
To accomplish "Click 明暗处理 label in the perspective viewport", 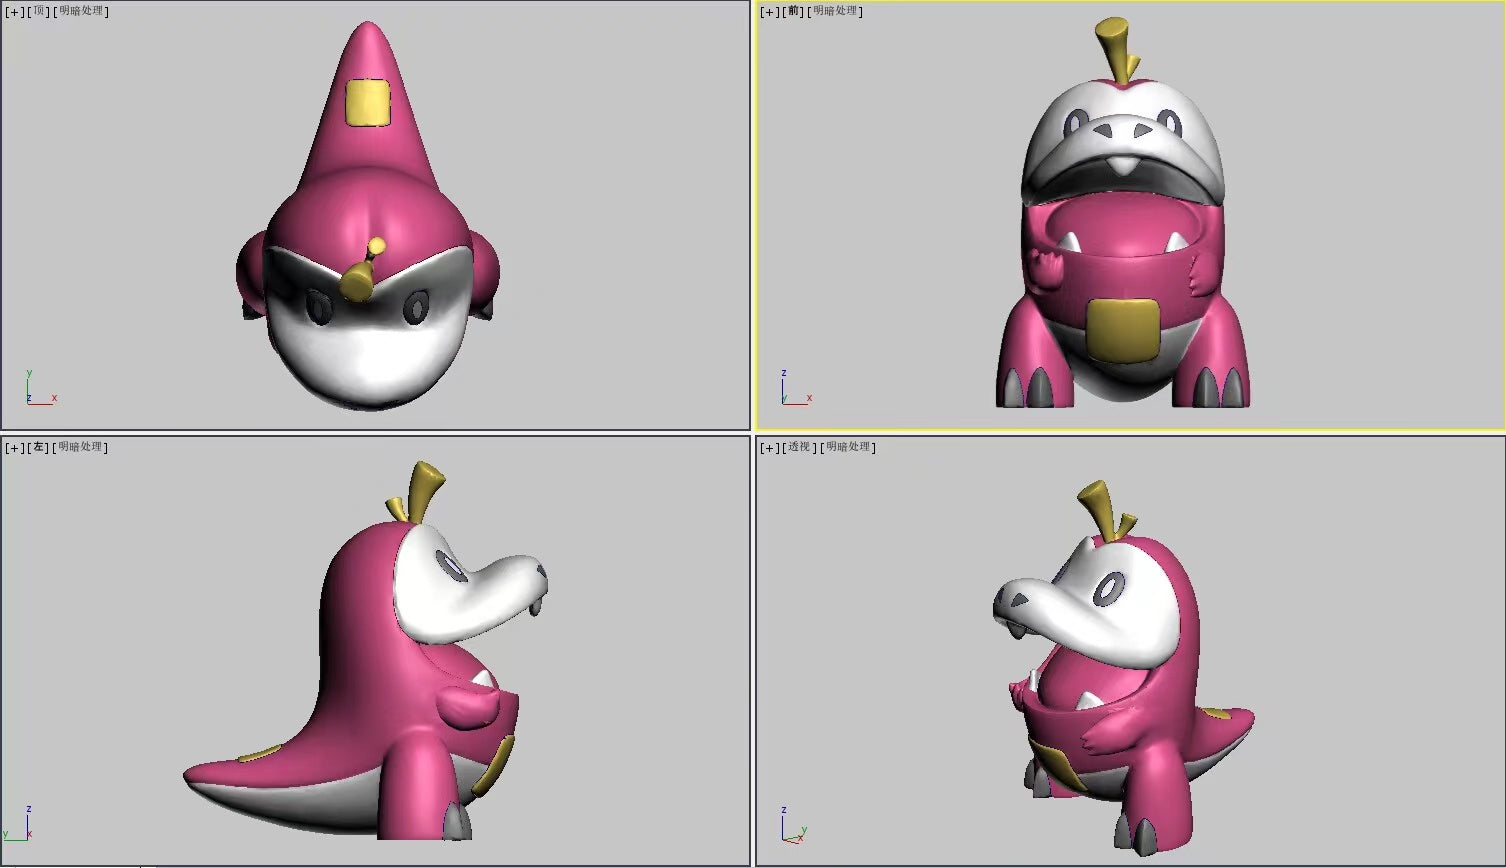I will (x=849, y=448).
